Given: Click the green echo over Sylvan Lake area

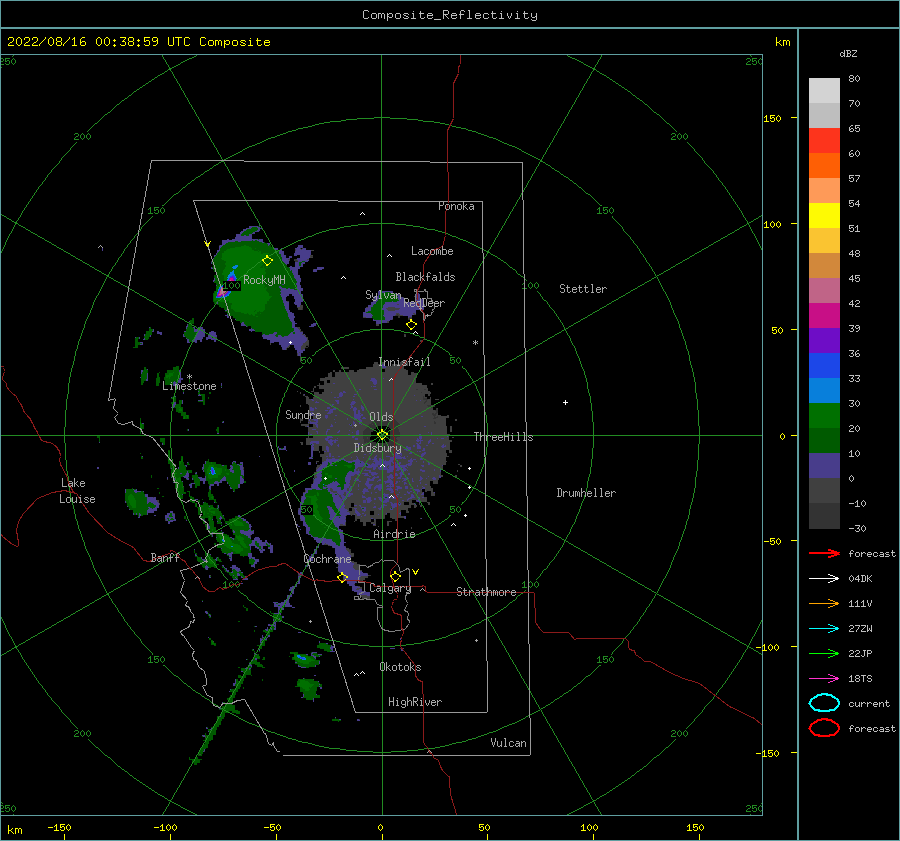Looking at the screenshot, I should coord(379,311).
